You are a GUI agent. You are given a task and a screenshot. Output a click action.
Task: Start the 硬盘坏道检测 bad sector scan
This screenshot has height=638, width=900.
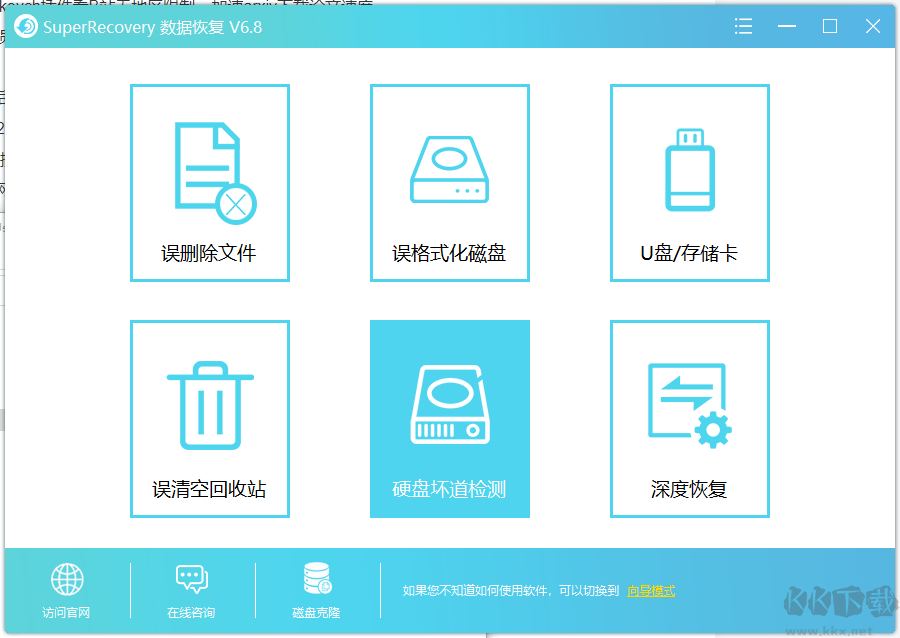(x=449, y=405)
